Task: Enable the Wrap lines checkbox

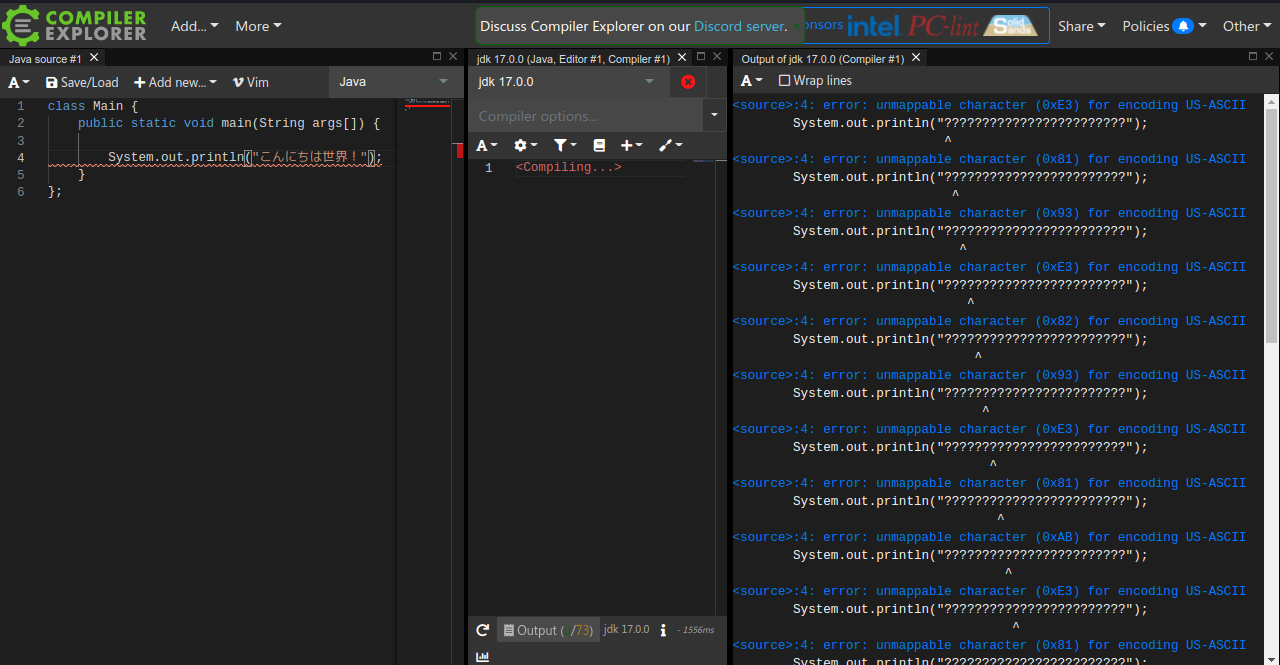Action: (784, 80)
